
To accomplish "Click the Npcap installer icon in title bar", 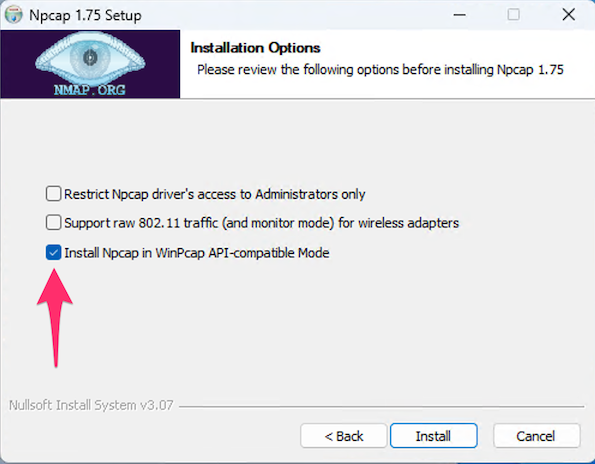I will tap(13, 15).
